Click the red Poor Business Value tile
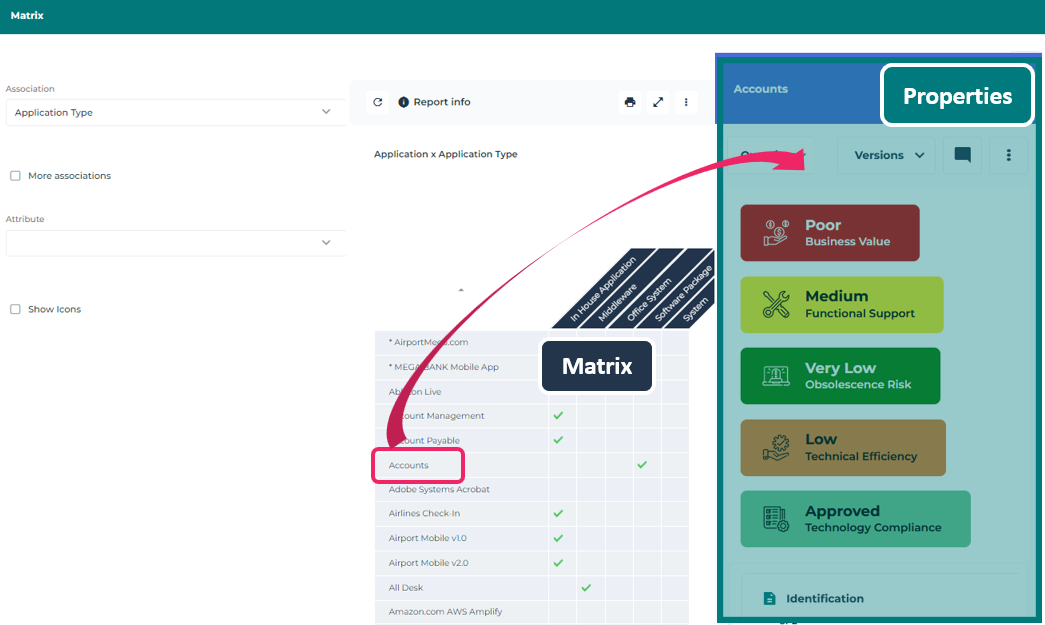The height and width of the screenshot is (625, 1045). coord(829,233)
